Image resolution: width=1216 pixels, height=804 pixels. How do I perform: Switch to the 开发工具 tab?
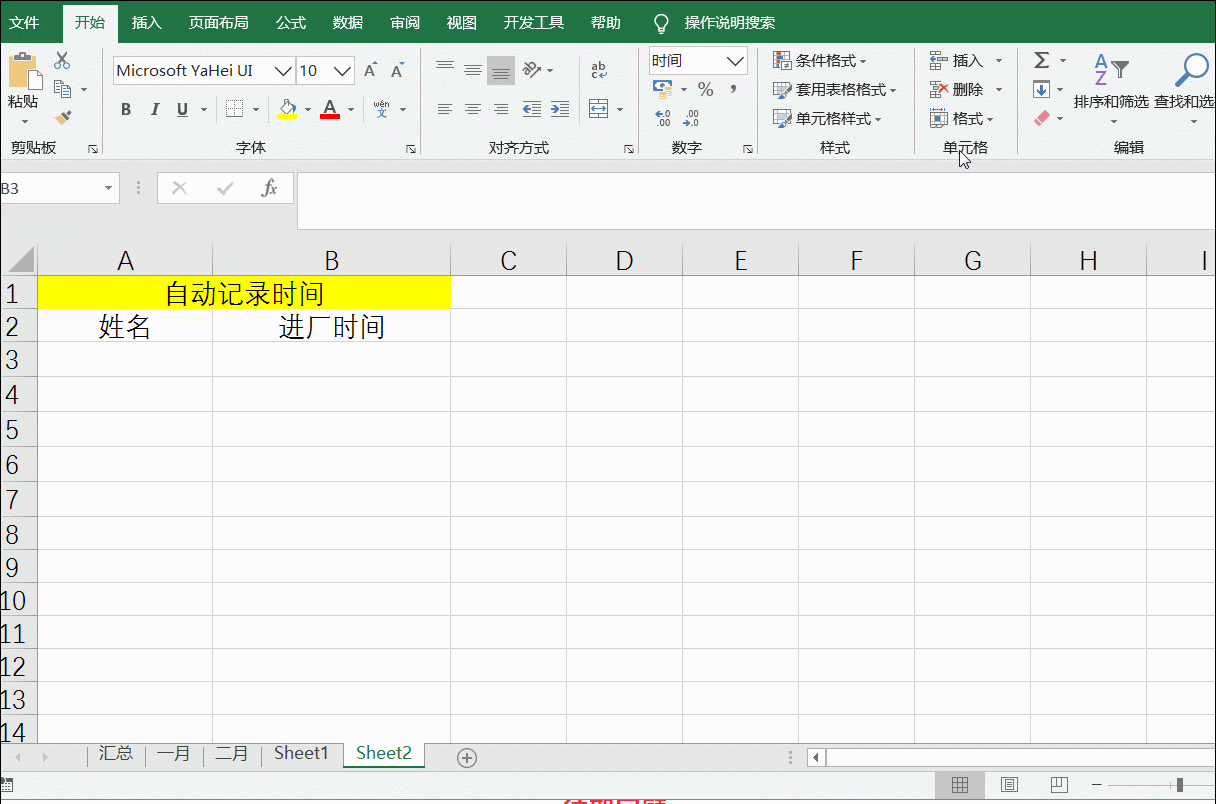click(534, 22)
